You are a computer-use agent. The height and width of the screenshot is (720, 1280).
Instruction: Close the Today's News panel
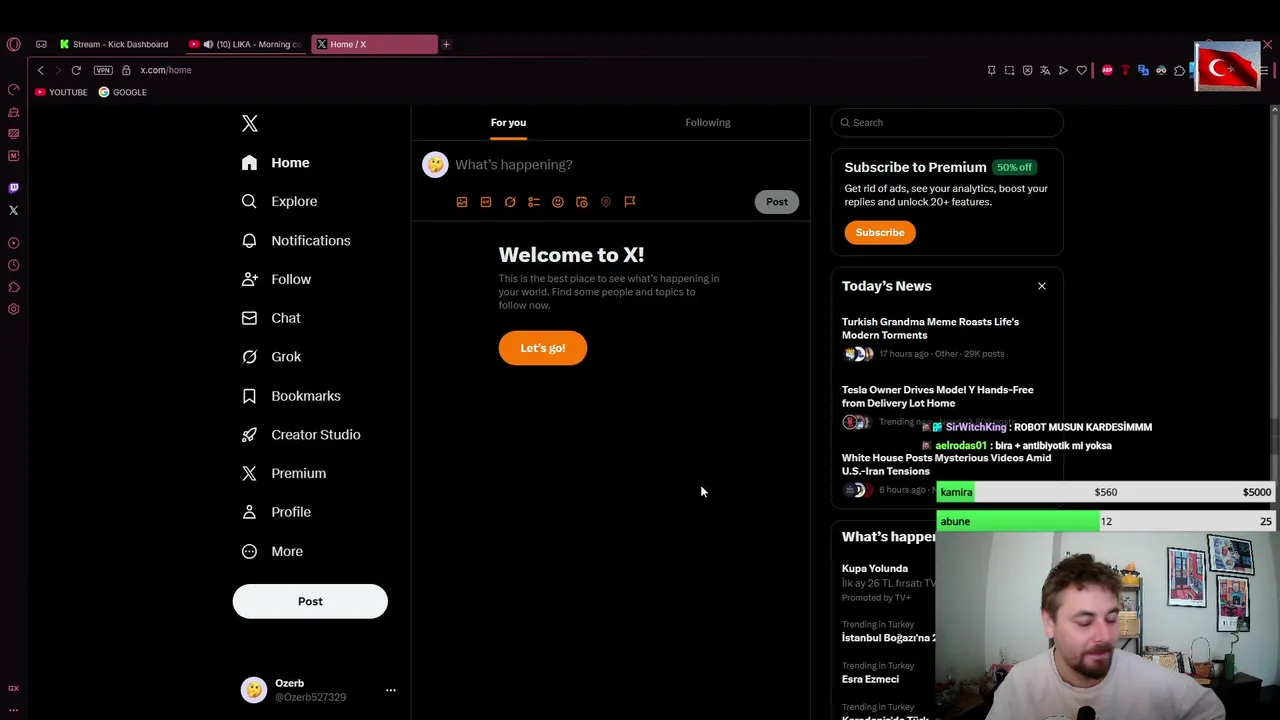coord(1042,286)
